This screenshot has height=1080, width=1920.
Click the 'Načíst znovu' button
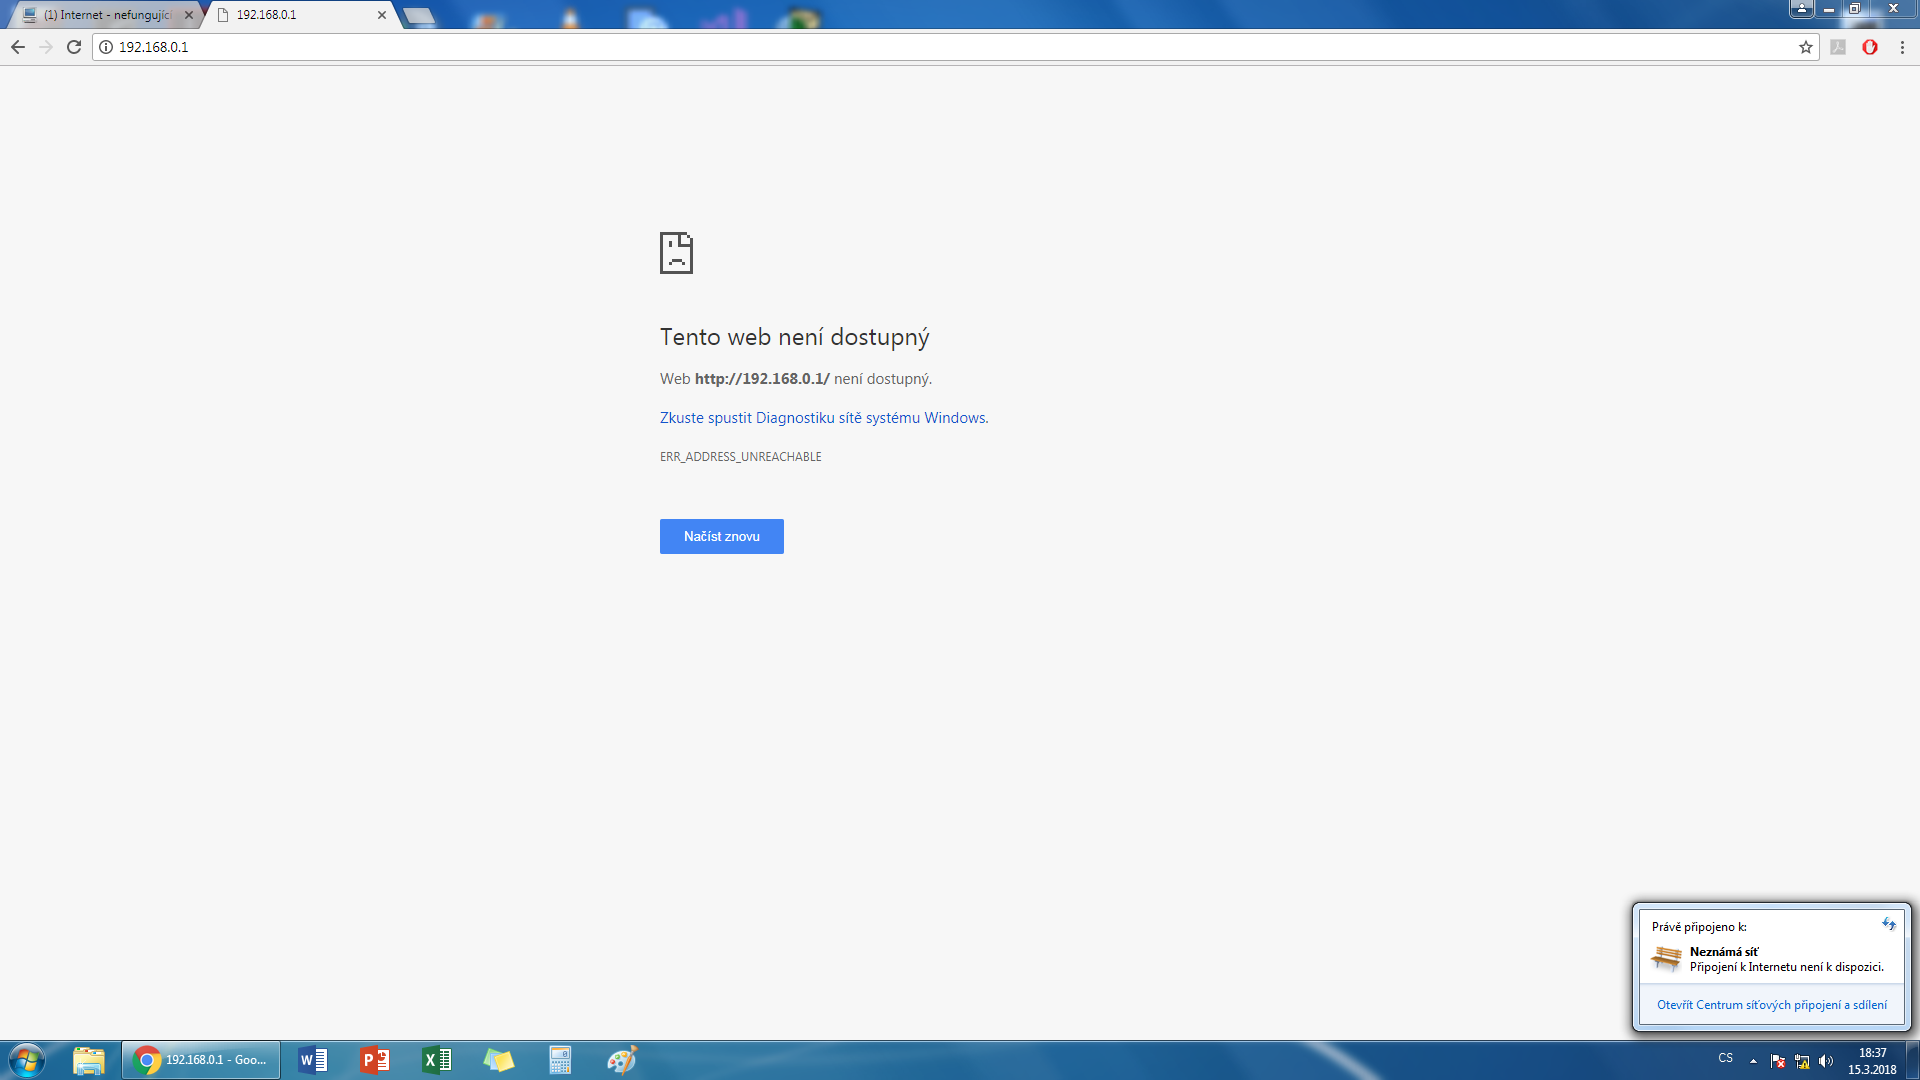point(721,537)
